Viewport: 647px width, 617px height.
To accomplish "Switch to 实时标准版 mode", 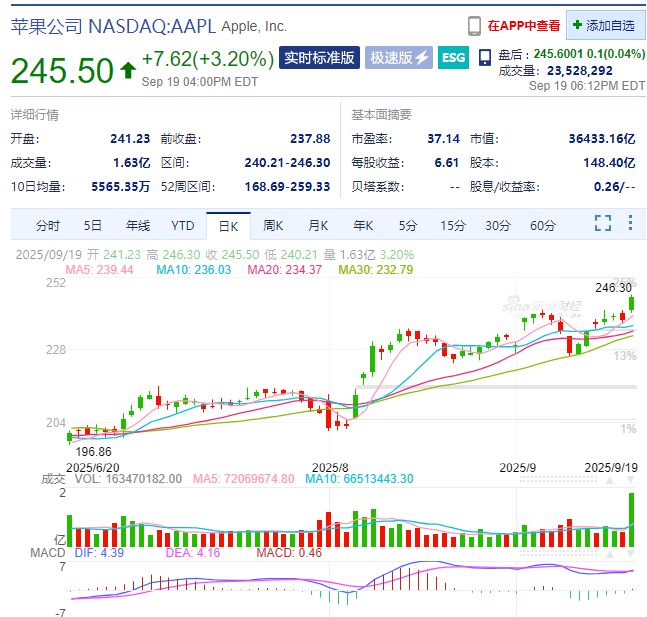I will click(x=319, y=57).
